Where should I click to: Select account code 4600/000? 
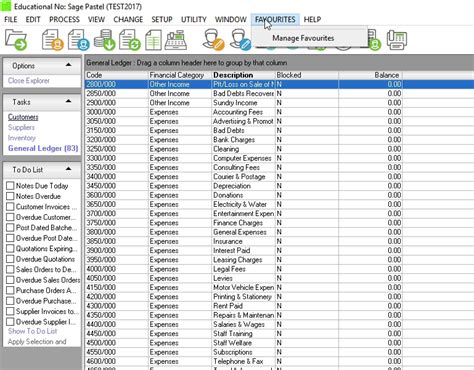(x=116, y=361)
